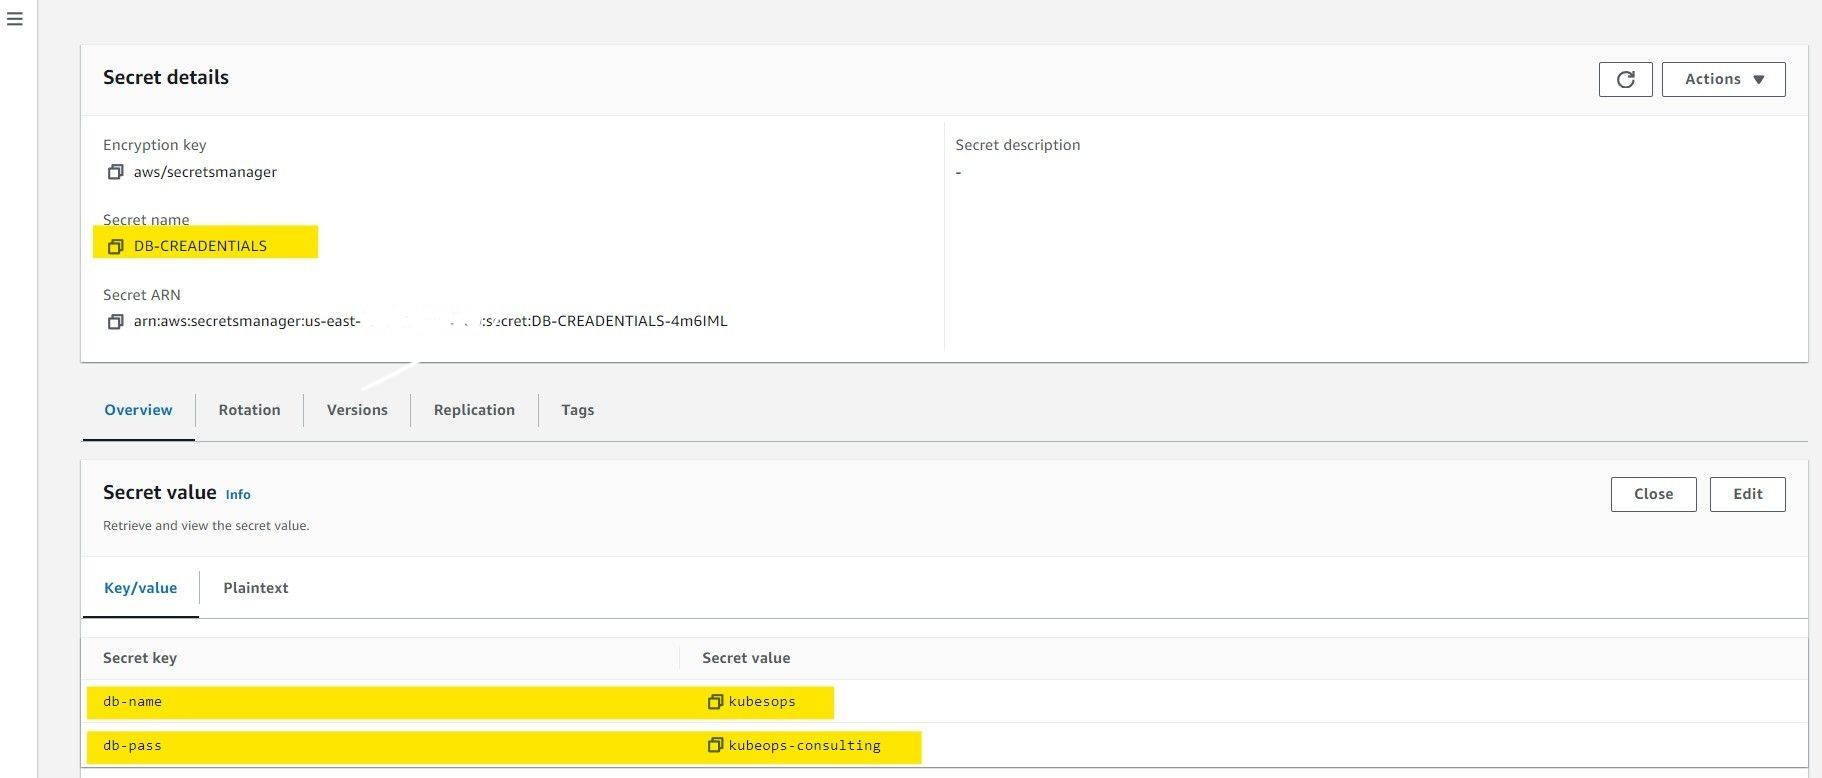Refresh the secret details
Viewport: 1822px width, 778px height.
pos(1625,79)
